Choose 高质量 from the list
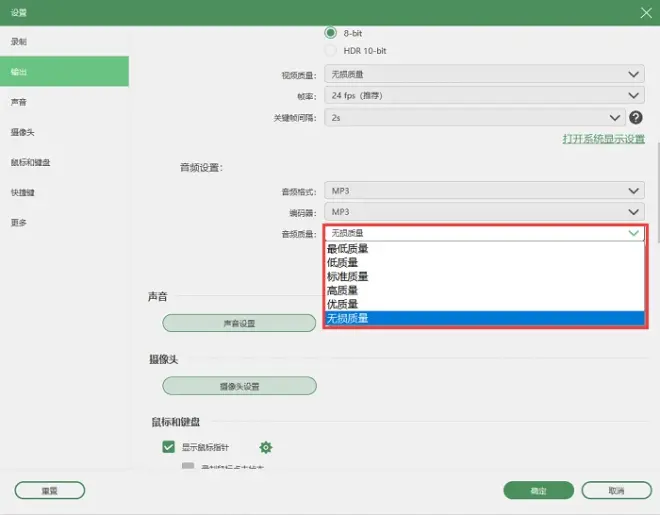The image size is (660, 515). [x=485, y=290]
